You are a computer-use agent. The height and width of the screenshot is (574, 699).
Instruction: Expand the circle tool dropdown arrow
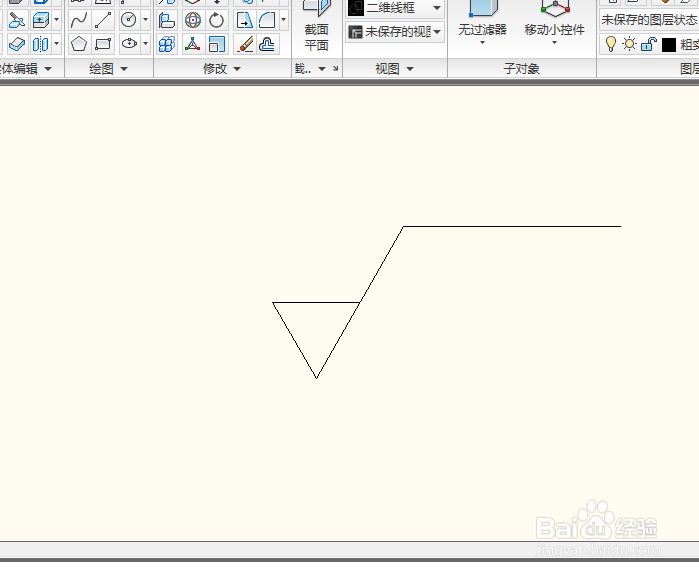coord(145,20)
